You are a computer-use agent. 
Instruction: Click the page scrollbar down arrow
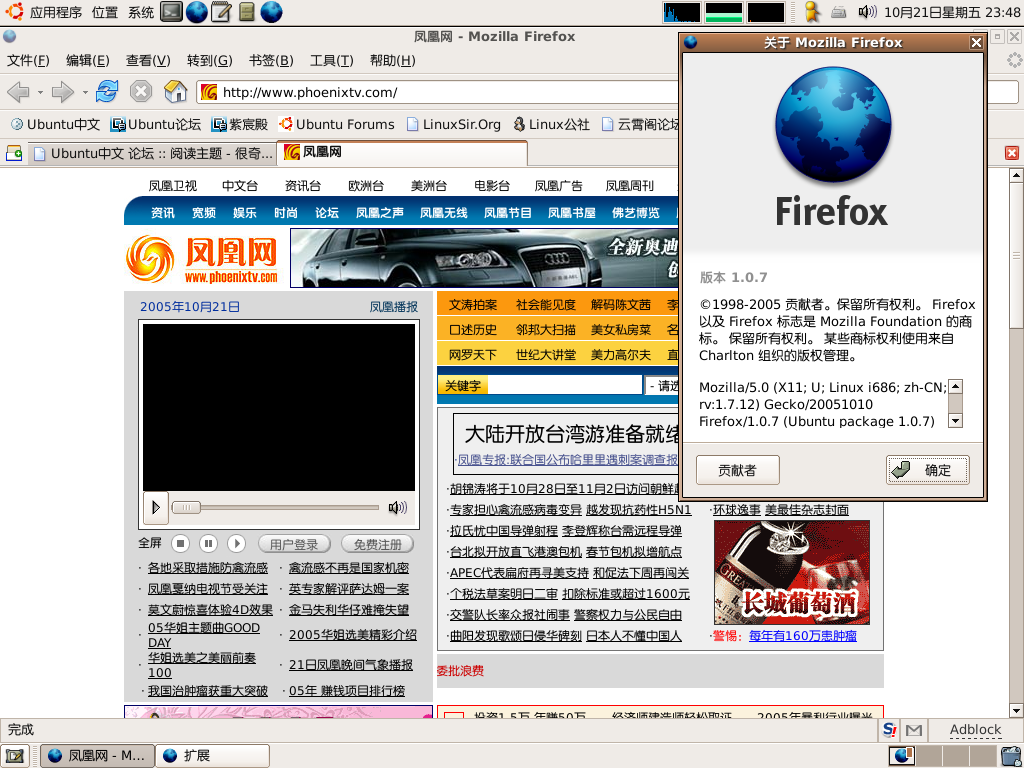pos(1016,711)
